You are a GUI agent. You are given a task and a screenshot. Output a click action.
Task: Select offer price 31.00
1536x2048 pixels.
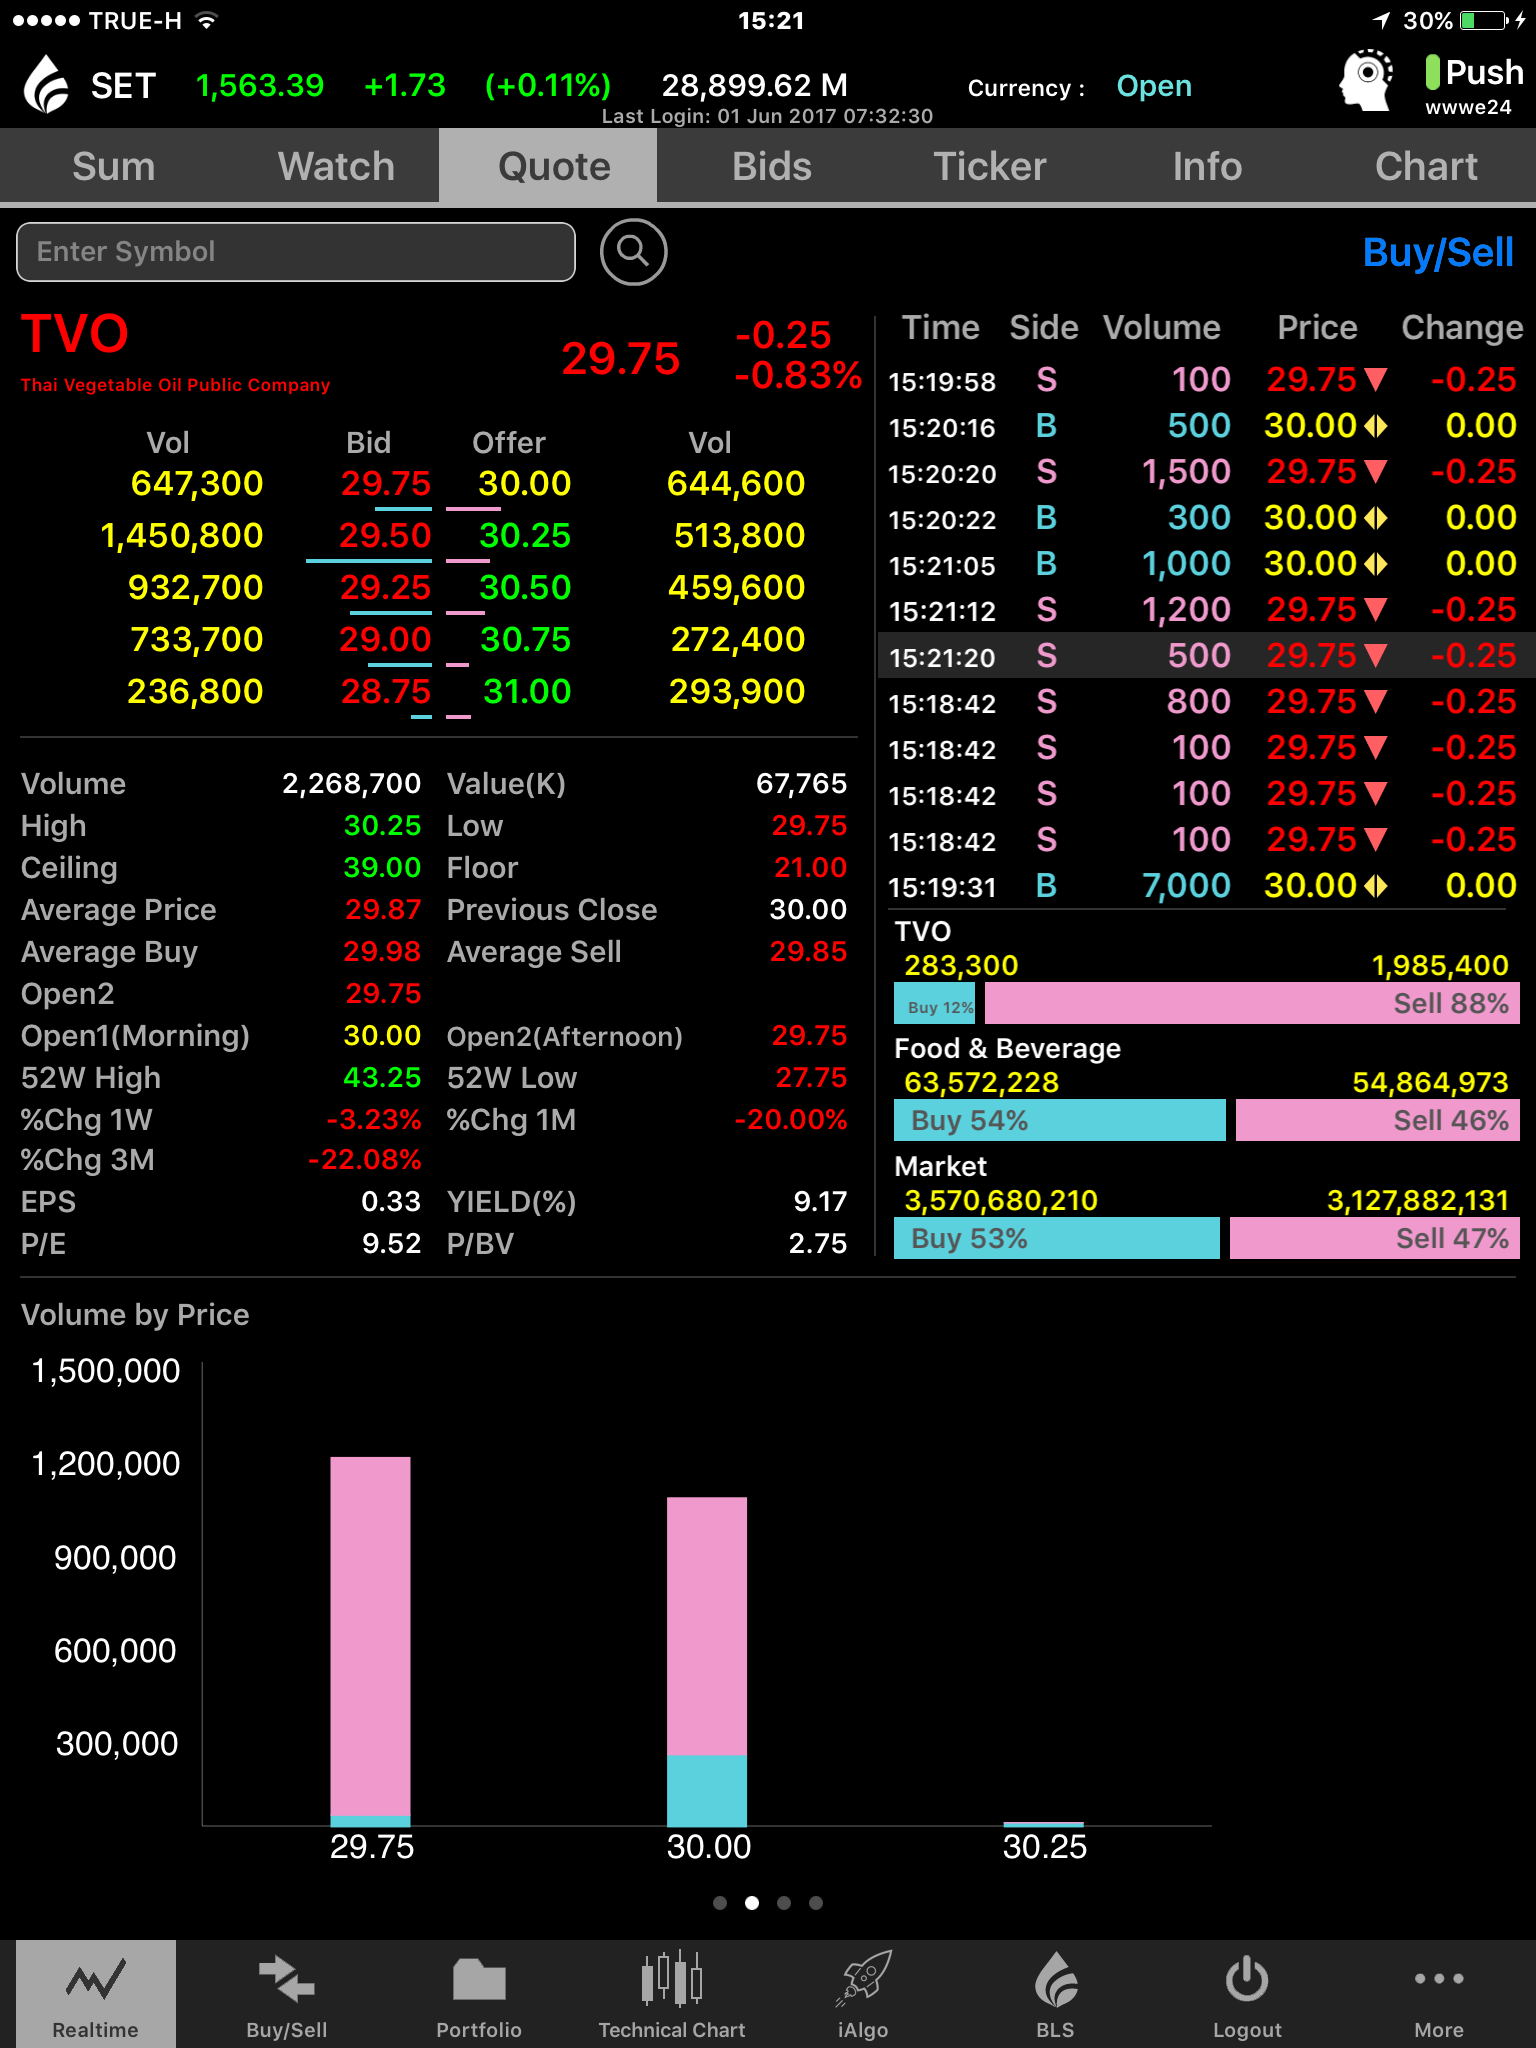[x=526, y=692]
